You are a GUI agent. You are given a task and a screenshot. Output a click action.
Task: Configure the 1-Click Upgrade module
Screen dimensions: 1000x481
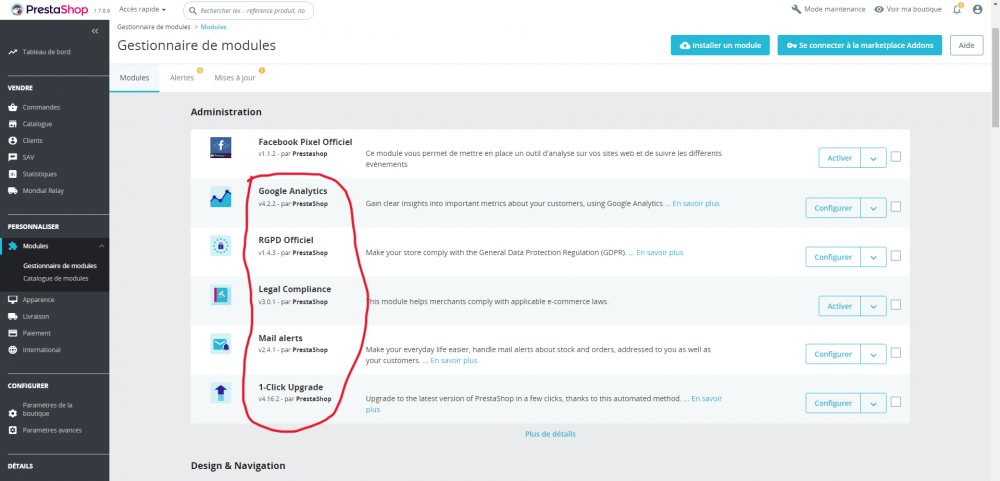point(833,403)
